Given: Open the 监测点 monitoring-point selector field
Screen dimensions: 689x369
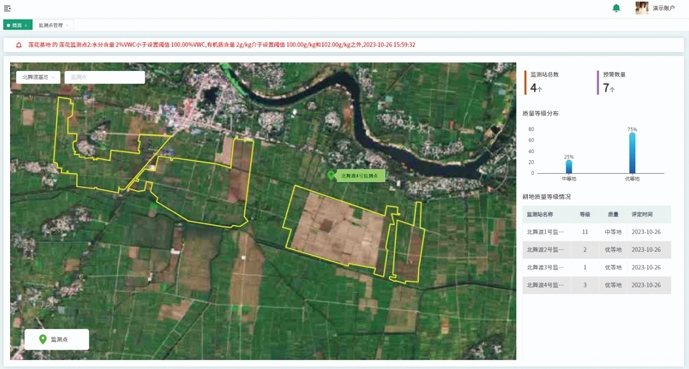Looking at the screenshot, I should pyautogui.click(x=105, y=77).
